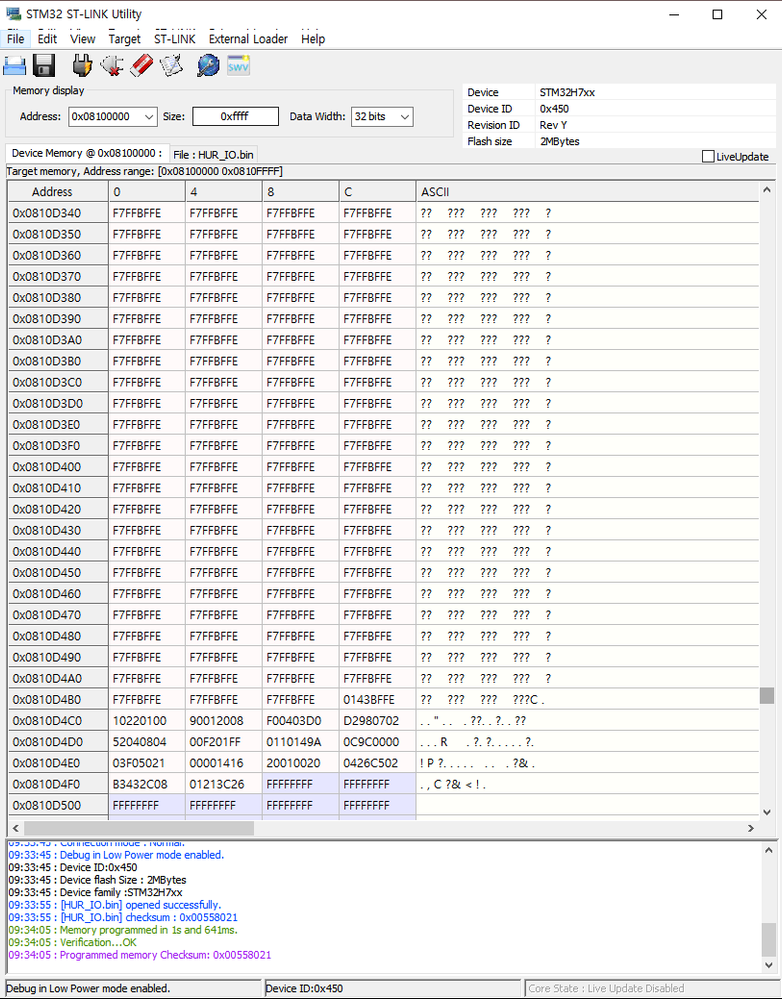Click the Address text field 0x08100000
Screen dimensions: 782x999
tap(105, 117)
